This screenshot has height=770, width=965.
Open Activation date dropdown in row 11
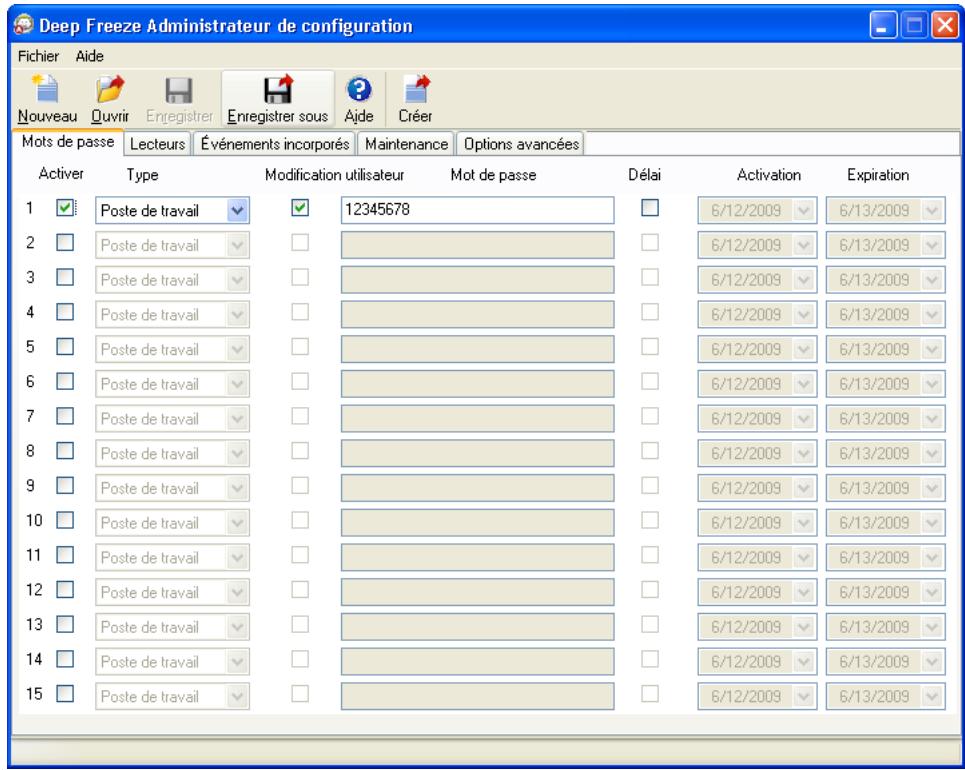coord(803,558)
